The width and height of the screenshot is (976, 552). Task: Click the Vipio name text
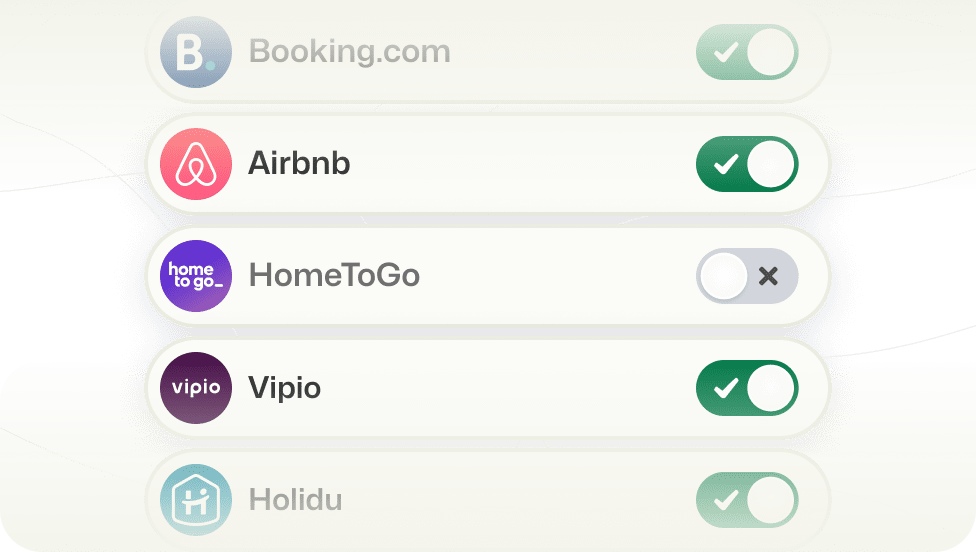pos(284,388)
